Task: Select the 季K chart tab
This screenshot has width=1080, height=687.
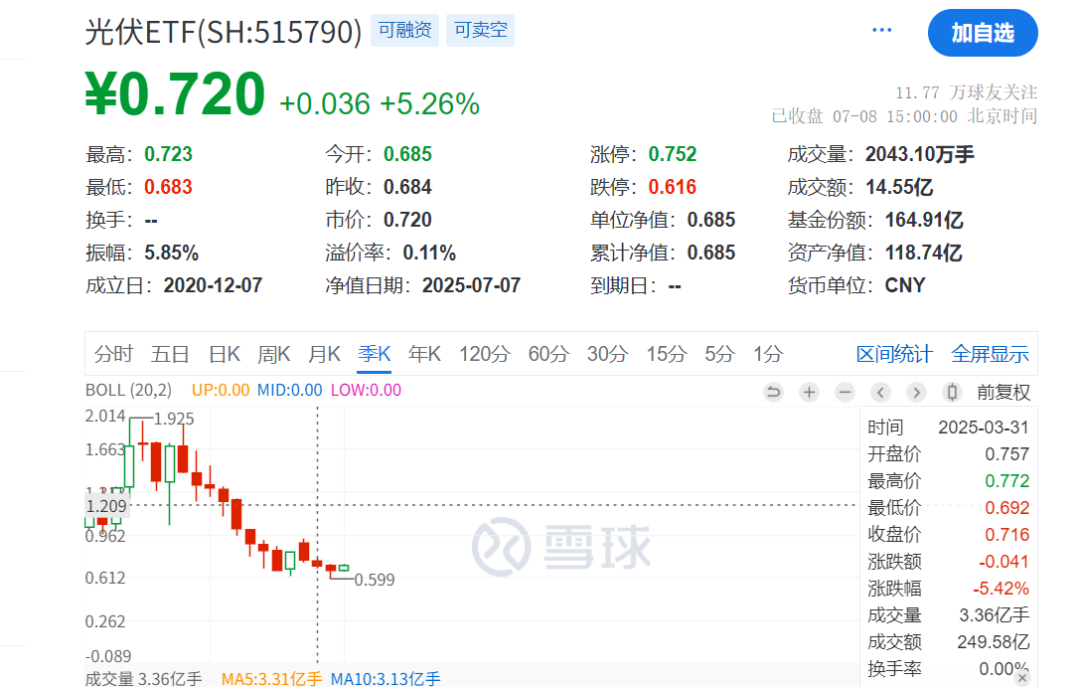Action: click(375, 354)
